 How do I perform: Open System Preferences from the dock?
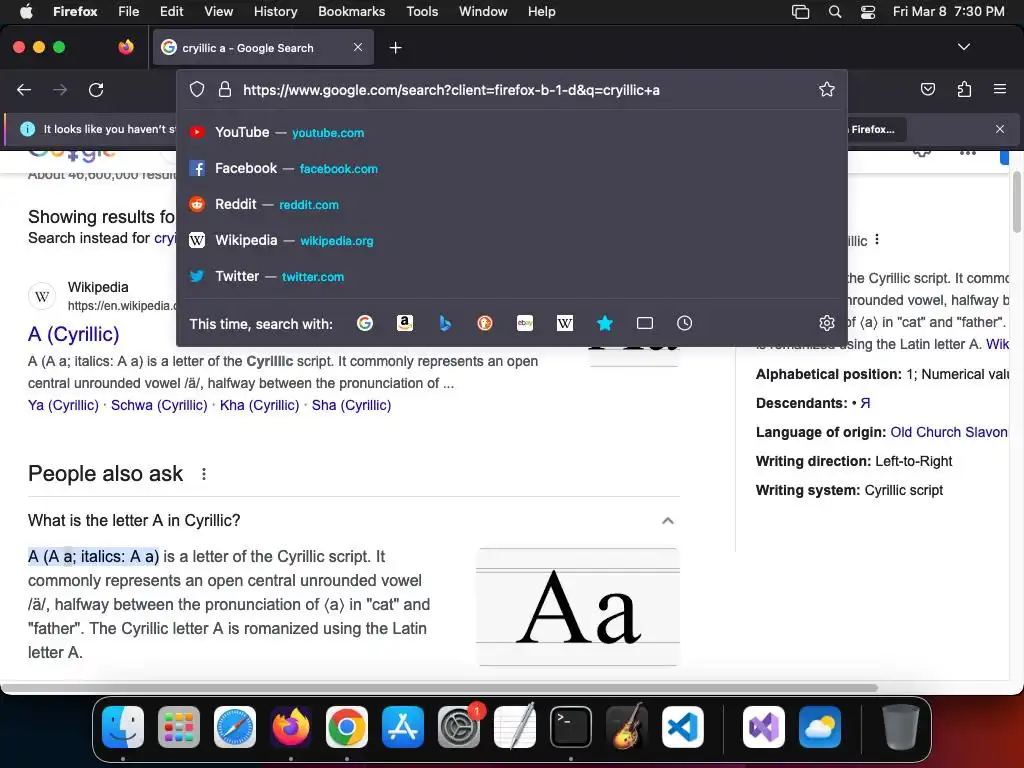tap(459, 727)
